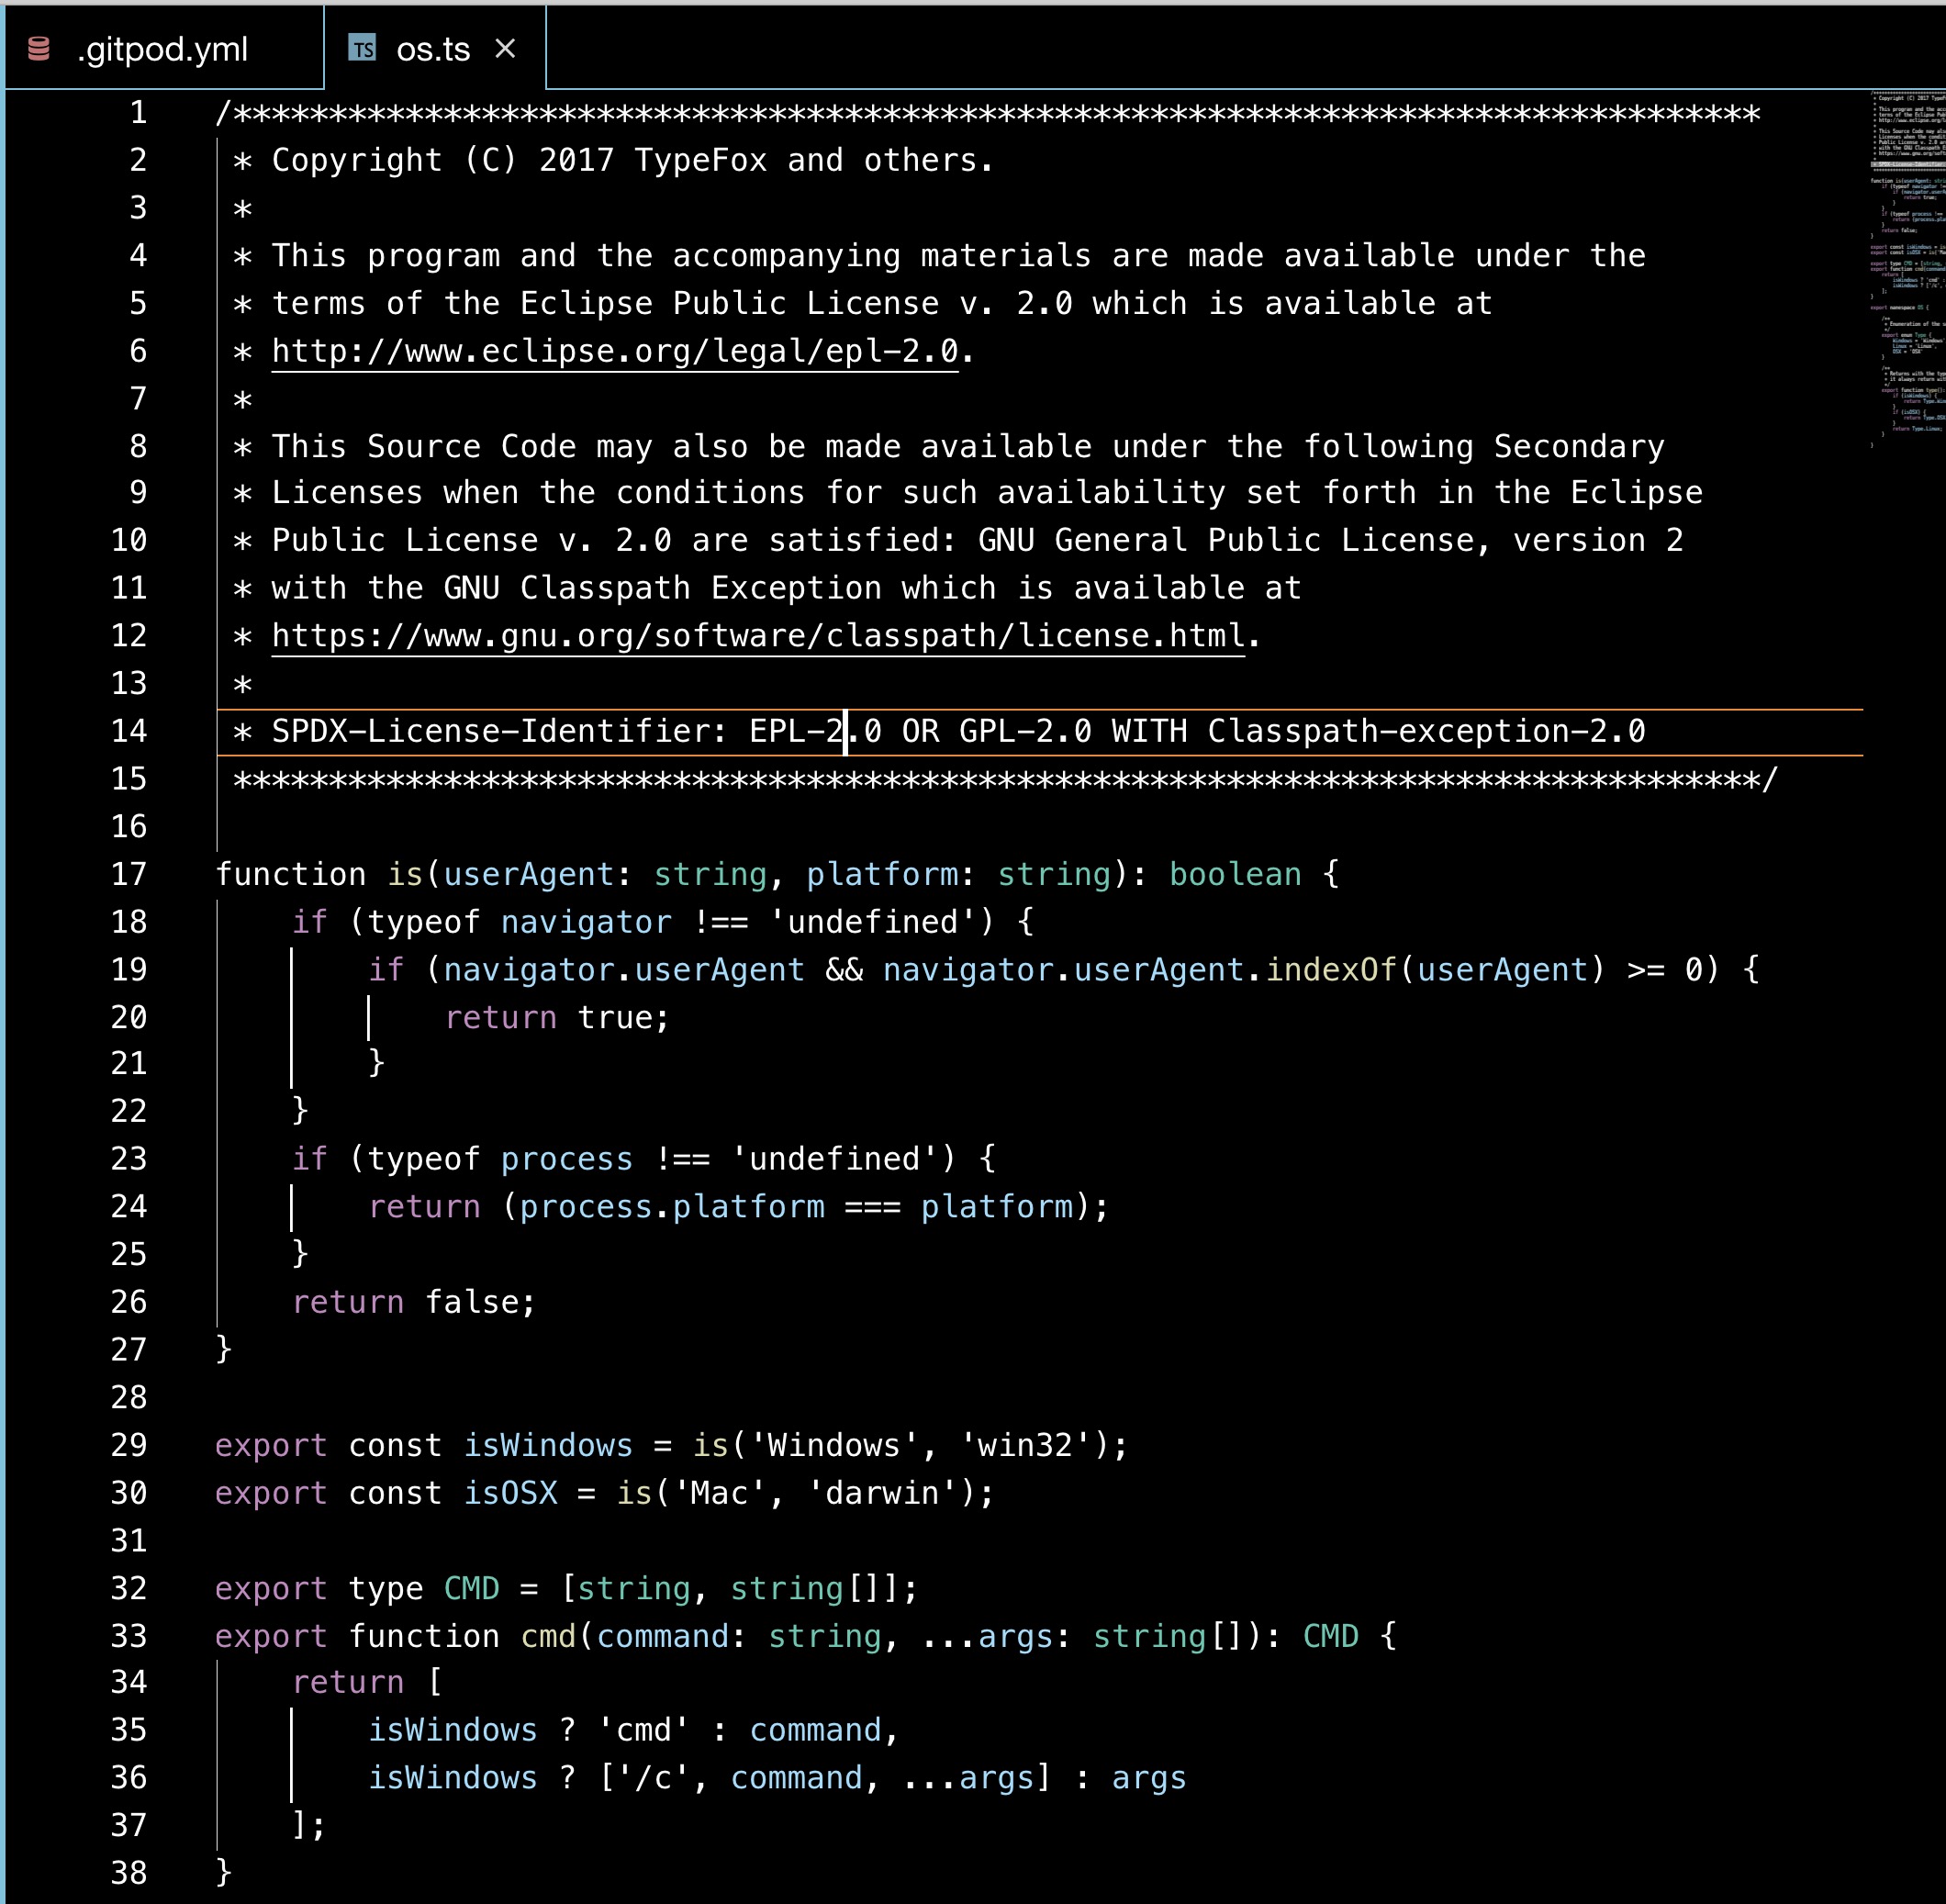Place cursor on the isWindows constant

click(x=548, y=1444)
